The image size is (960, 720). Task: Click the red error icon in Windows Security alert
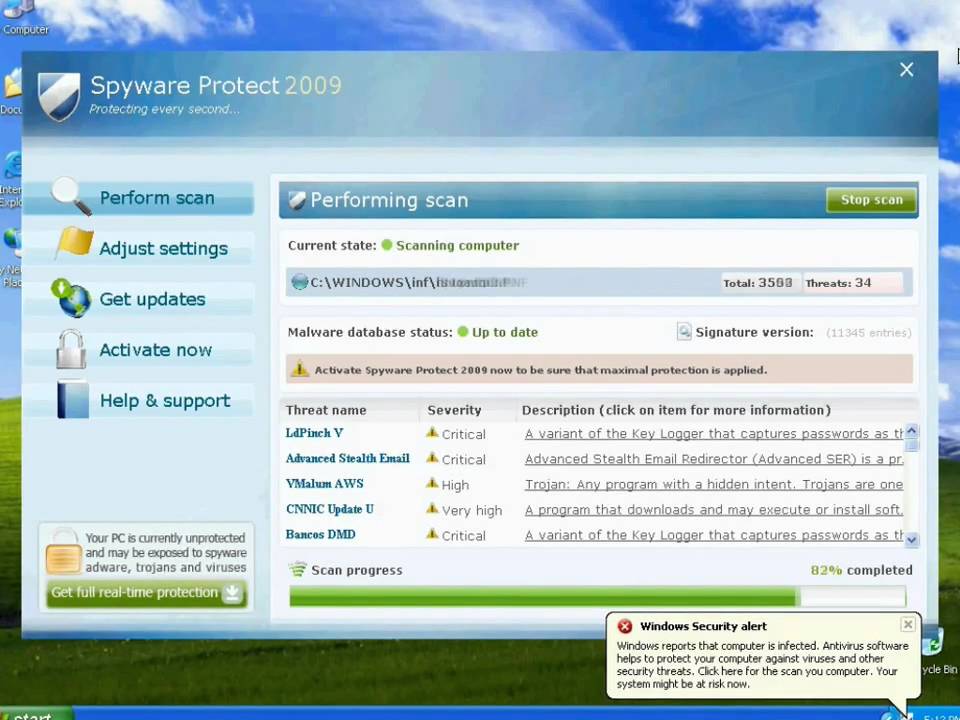point(624,626)
